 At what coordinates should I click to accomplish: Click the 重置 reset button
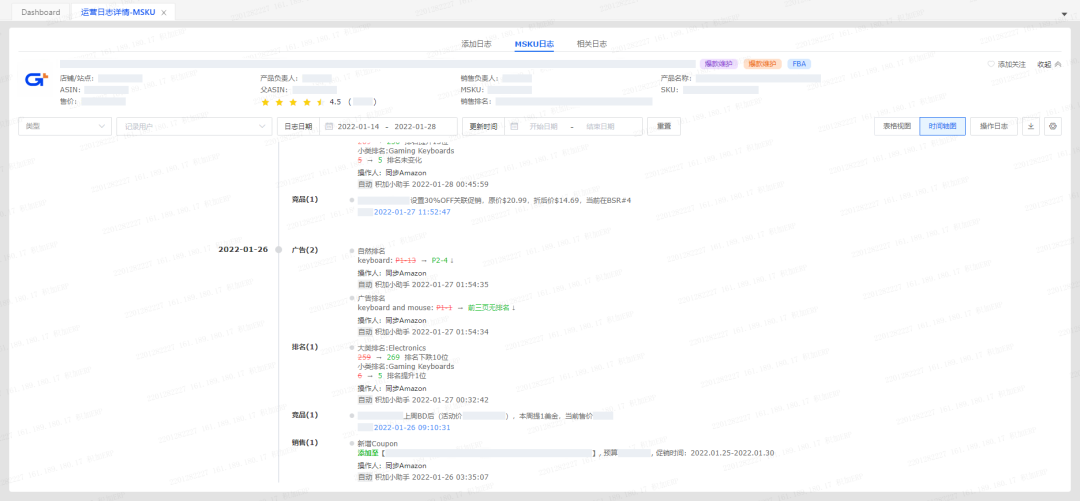tap(663, 127)
